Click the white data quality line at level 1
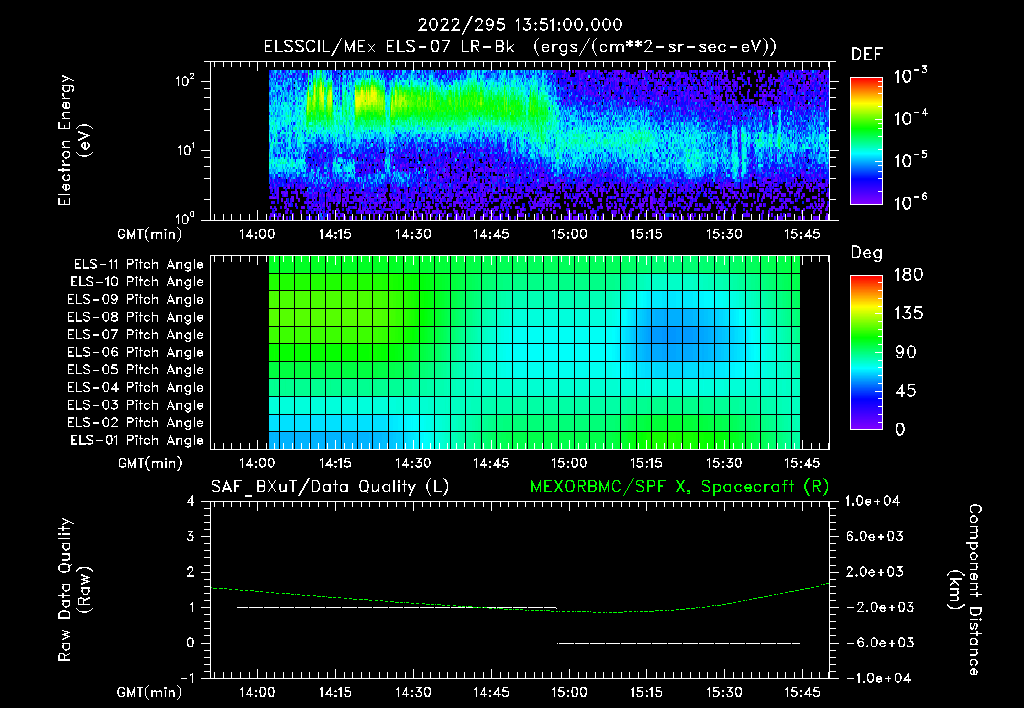 pos(396,607)
